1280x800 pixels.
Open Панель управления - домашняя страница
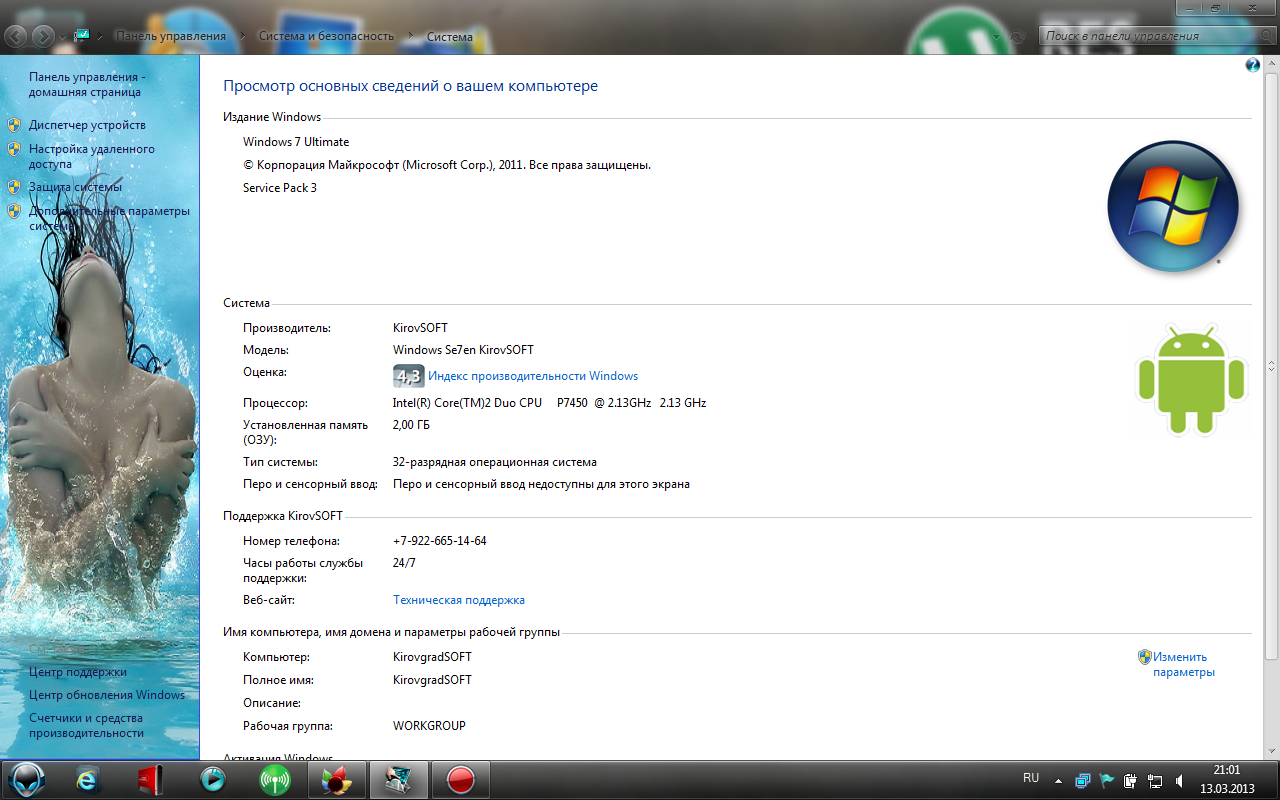[x=87, y=84]
